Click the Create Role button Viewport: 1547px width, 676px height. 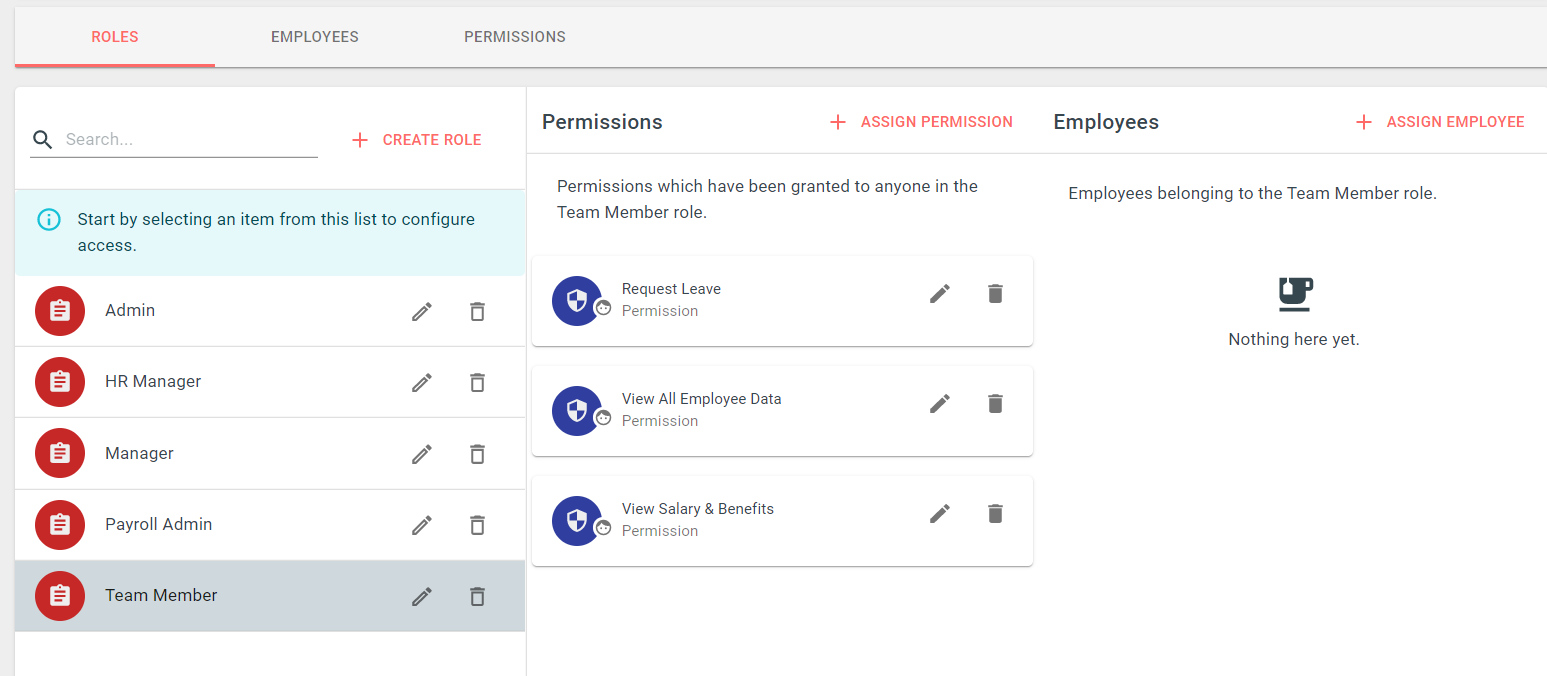[417, 140]
